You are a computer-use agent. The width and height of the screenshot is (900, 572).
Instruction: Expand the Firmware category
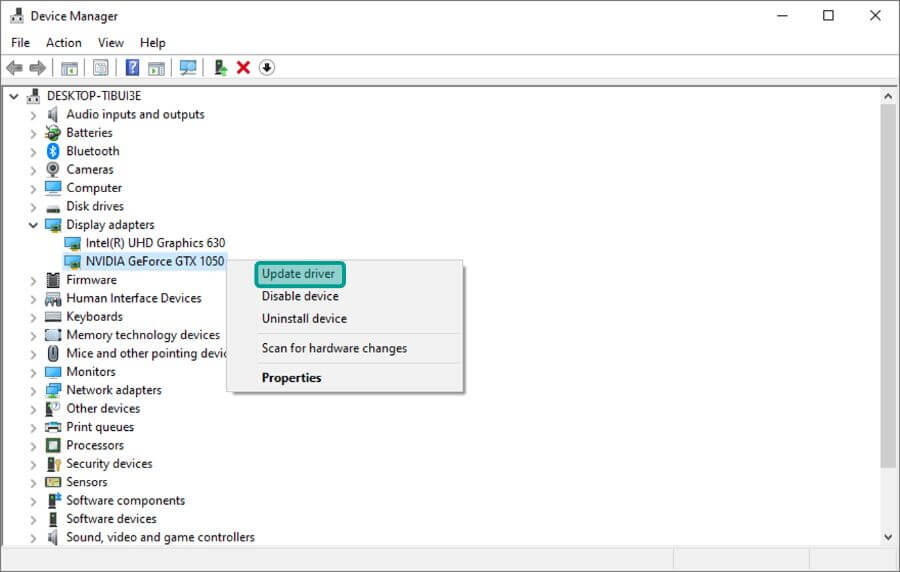coord(33,280)
